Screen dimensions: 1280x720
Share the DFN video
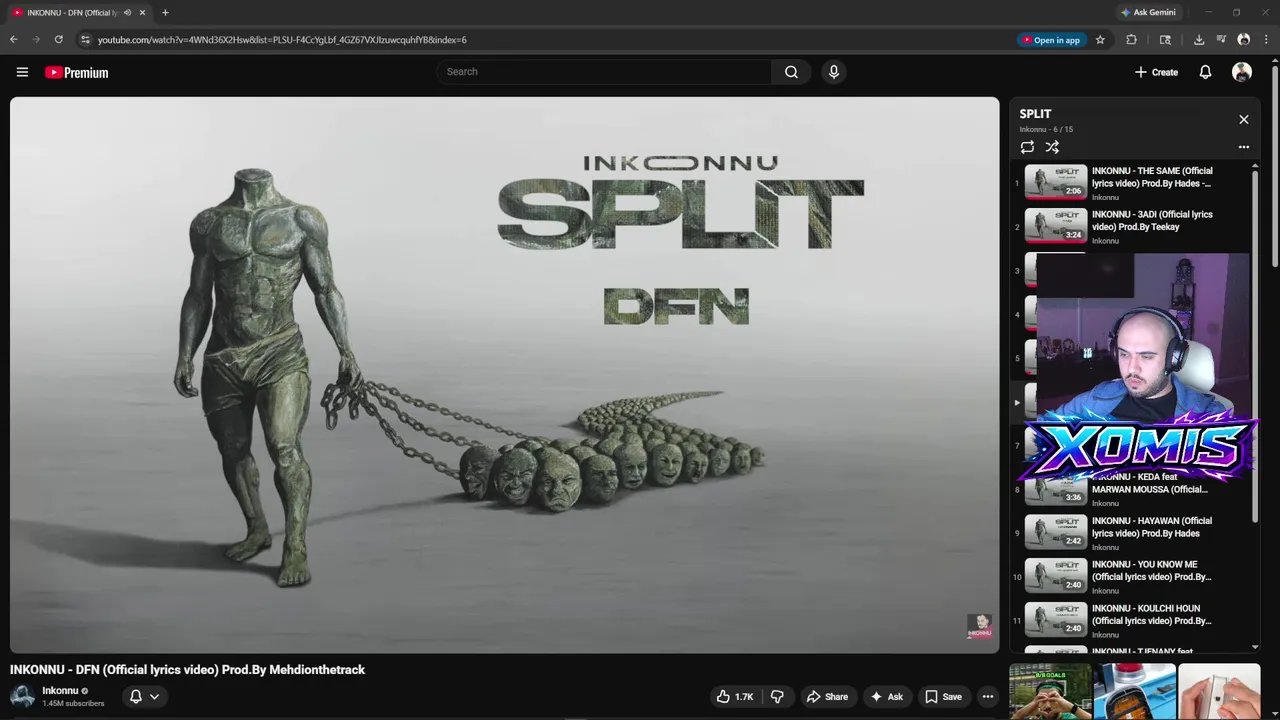tap(827, 697)
